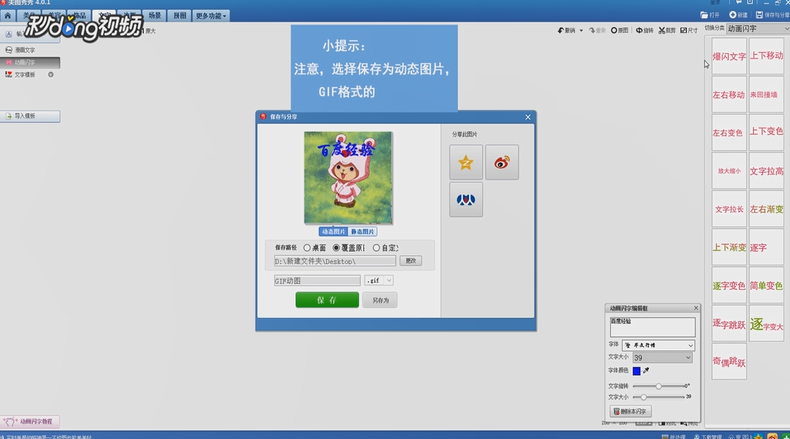
Task: Open the .gif format dropdown
Action: (x=379, y=281)
